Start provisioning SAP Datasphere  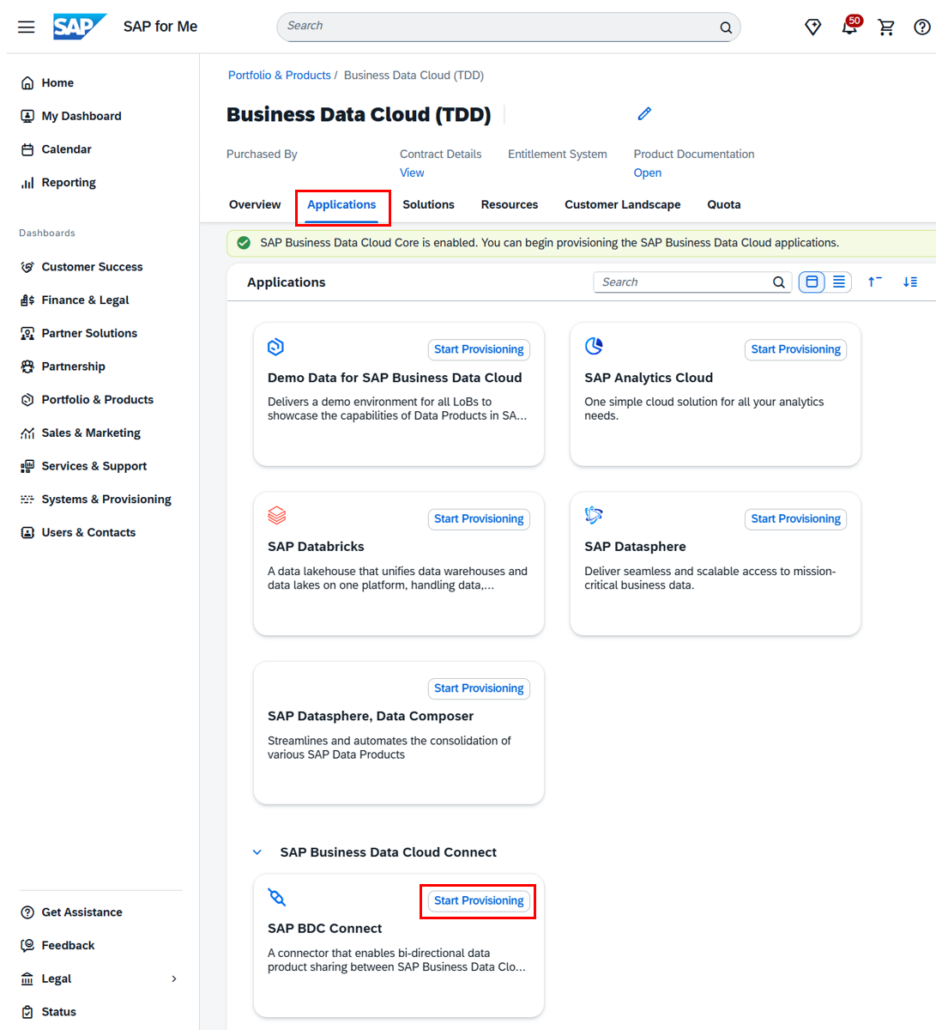(795, 519)
